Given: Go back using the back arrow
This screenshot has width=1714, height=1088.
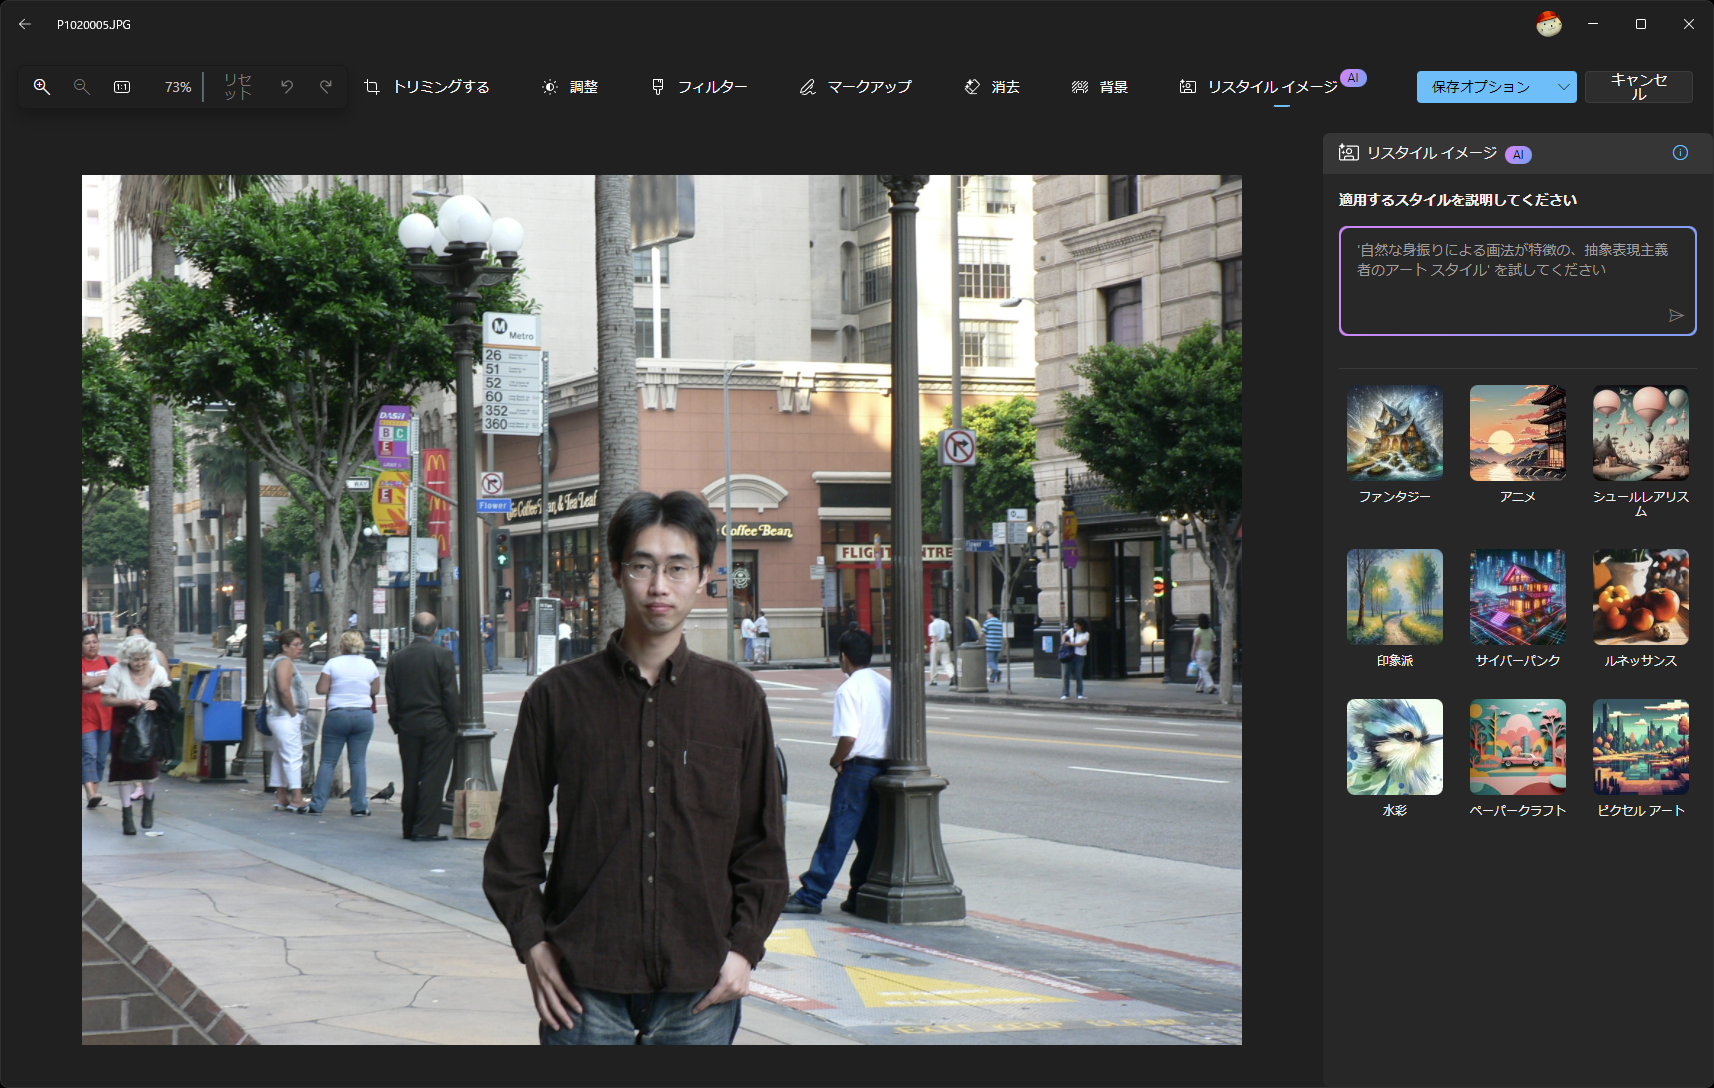Looking at the screenshot, I should 25,24.
